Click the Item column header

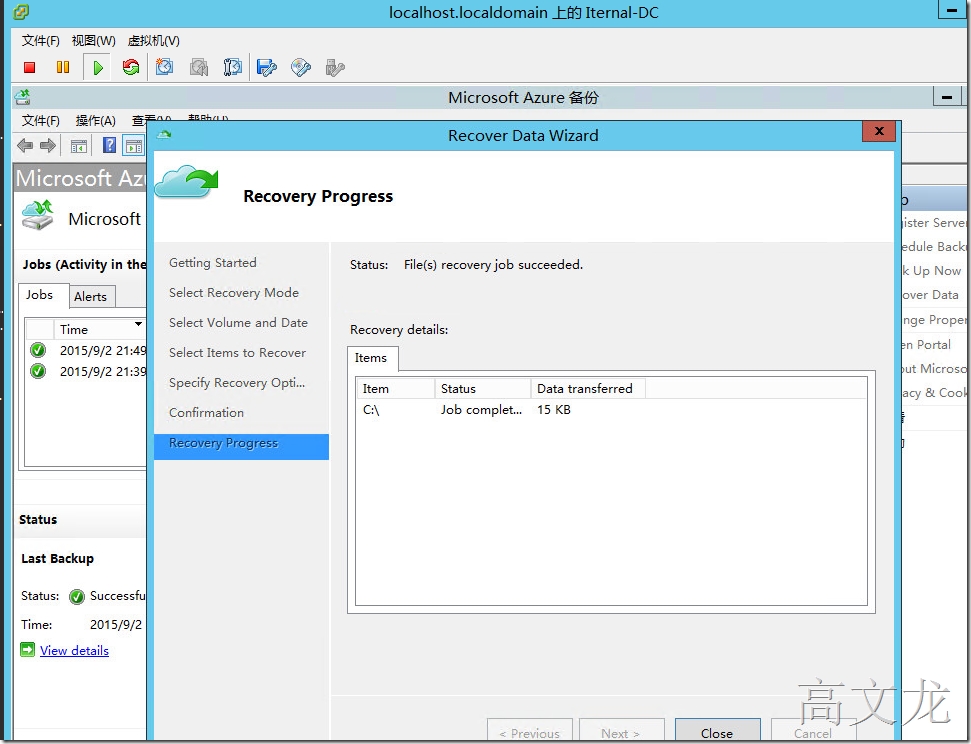396,388
